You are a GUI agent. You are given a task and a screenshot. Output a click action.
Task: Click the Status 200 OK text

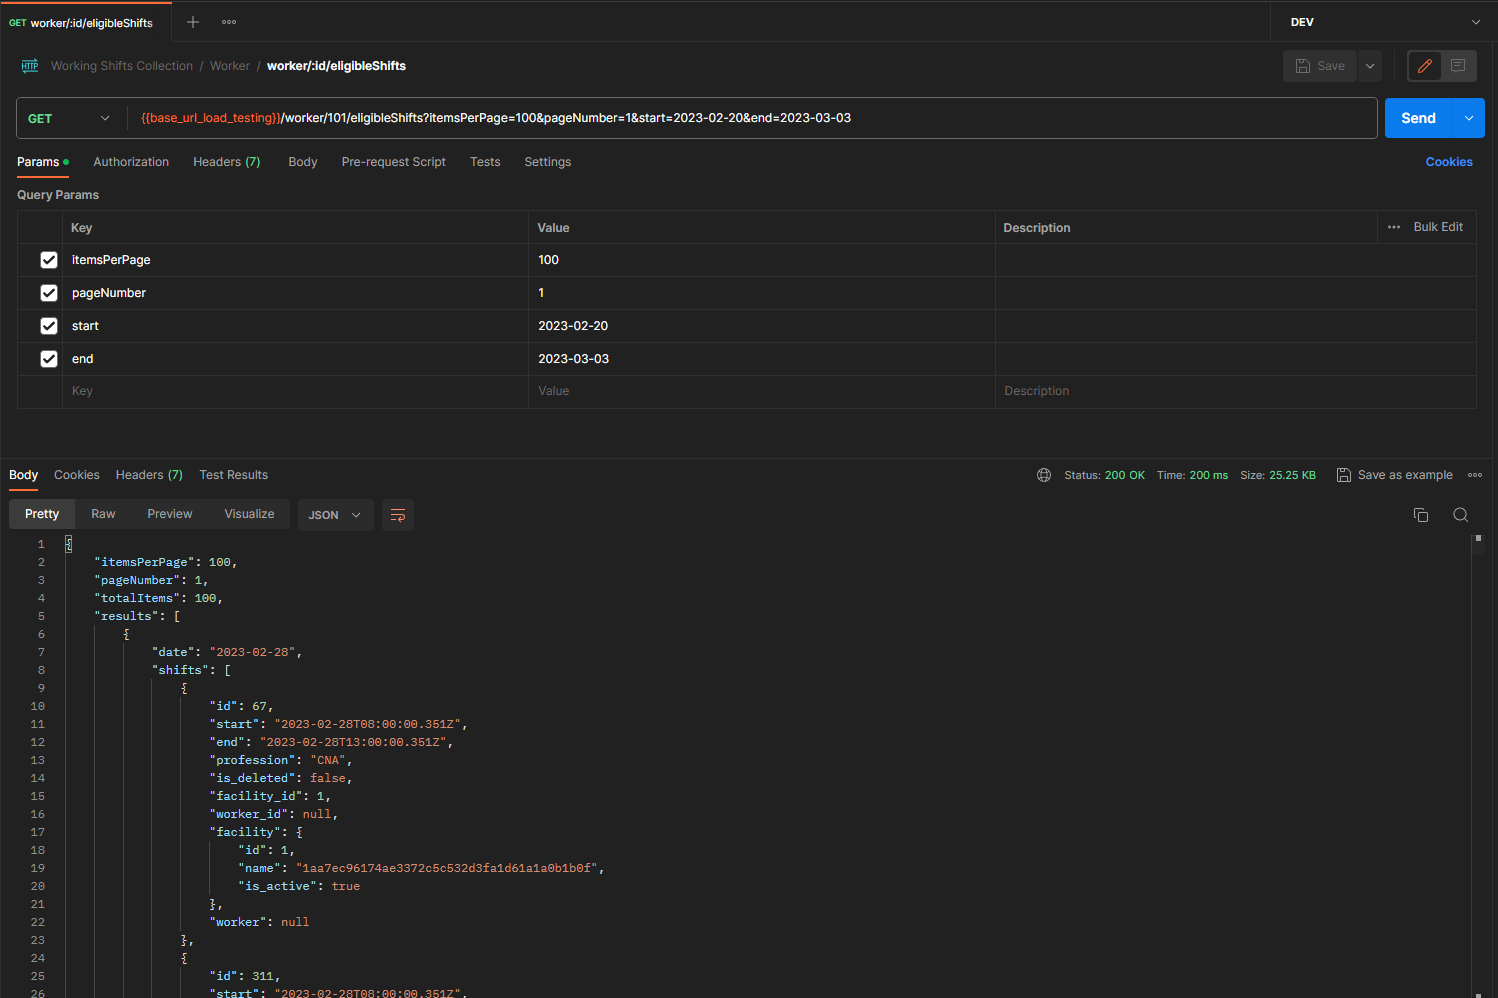click(1104, 475)
